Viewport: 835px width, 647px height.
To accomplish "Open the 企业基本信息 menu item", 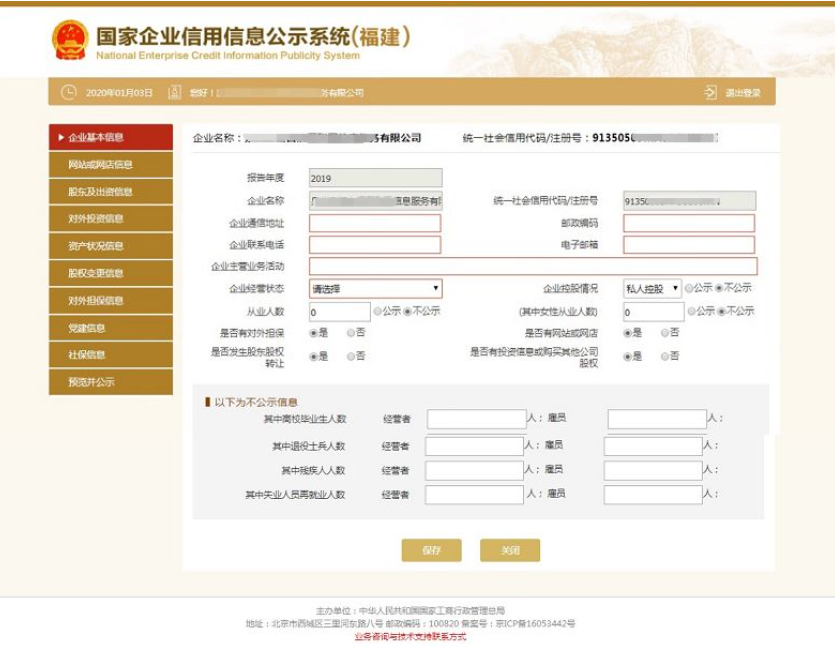I will pos(111,137).
